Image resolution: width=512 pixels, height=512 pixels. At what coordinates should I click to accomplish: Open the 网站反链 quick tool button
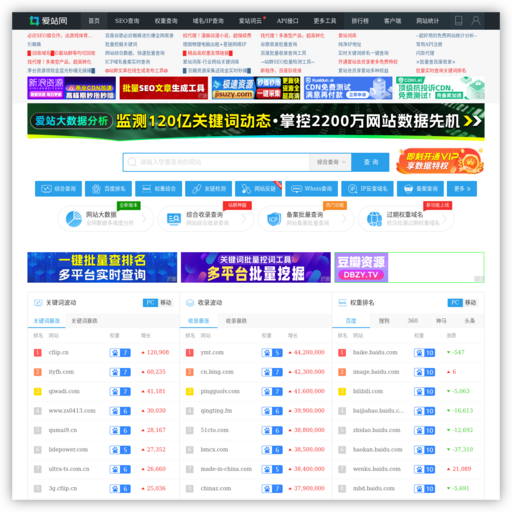pos(258,189)
